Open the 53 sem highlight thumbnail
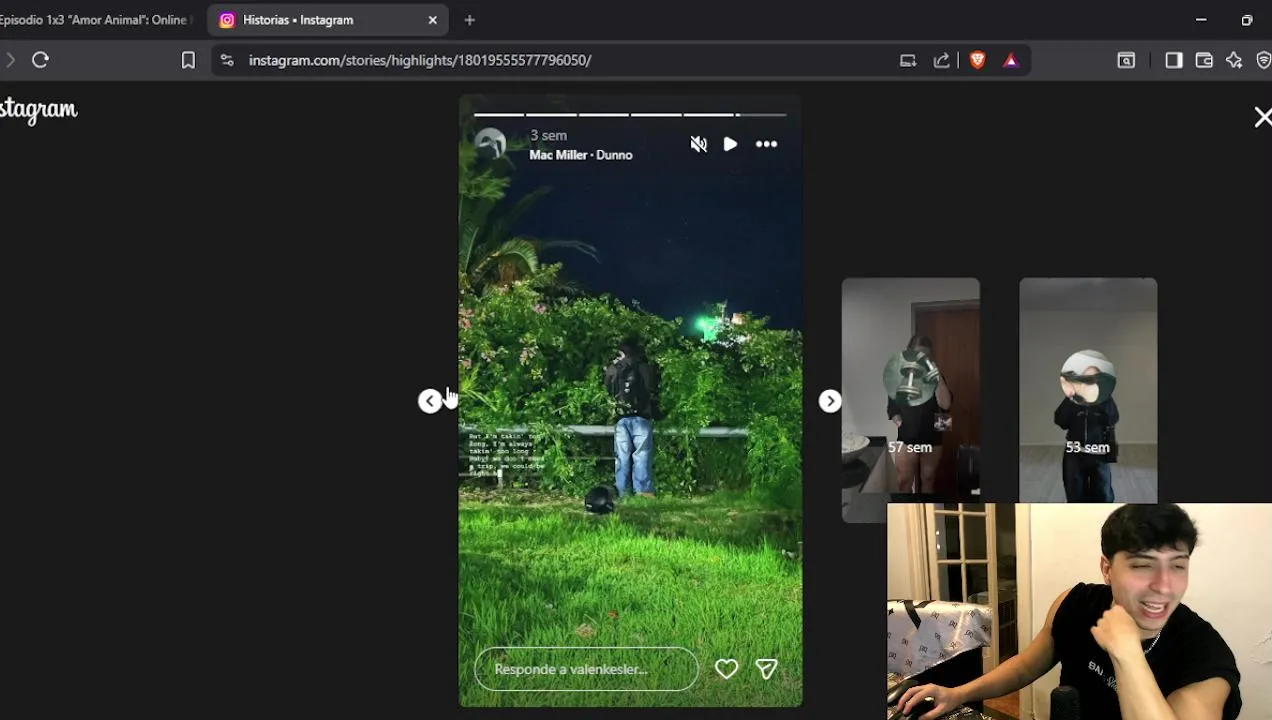Image resolution: width=1272 pixels, height=720 pixels. (x=1088, y=390)
